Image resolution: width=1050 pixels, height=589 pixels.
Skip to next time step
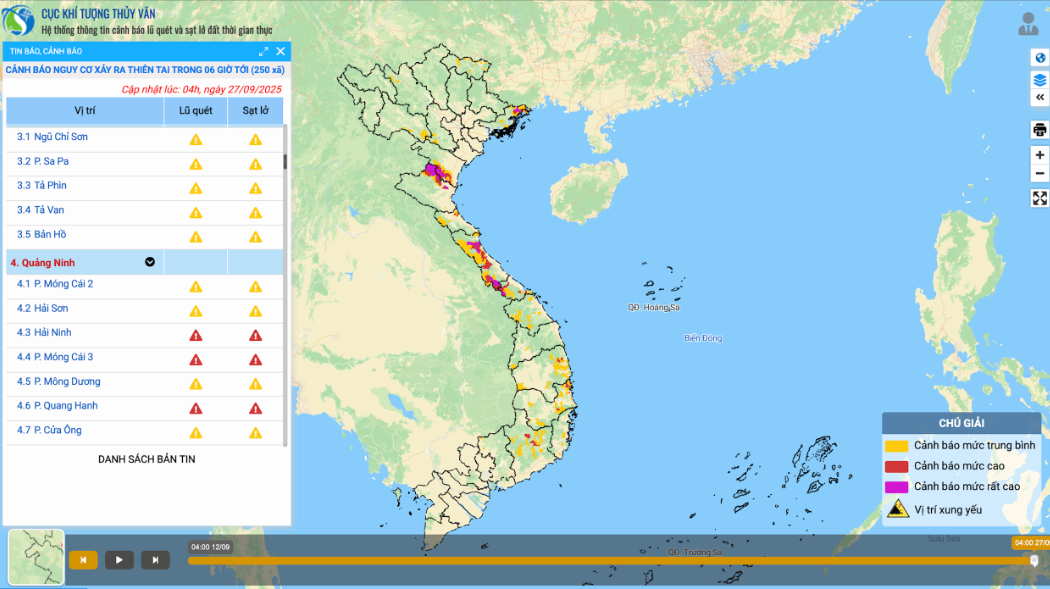(x=155, y=560)
